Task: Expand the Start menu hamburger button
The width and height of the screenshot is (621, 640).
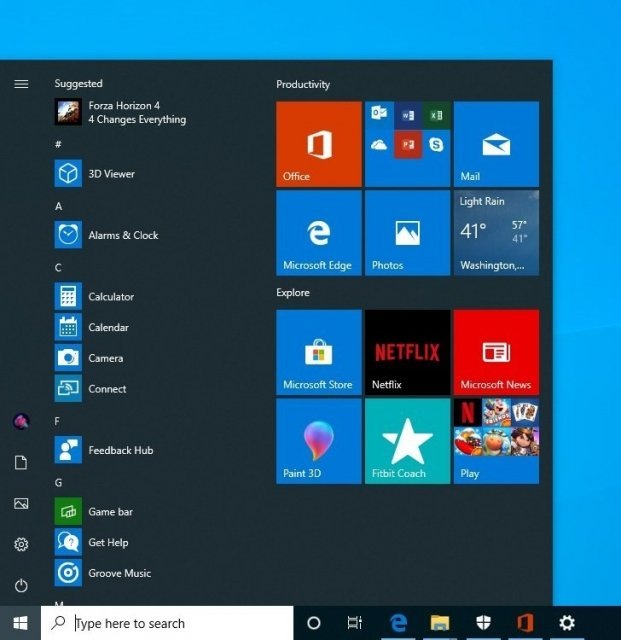Action: 21,84
